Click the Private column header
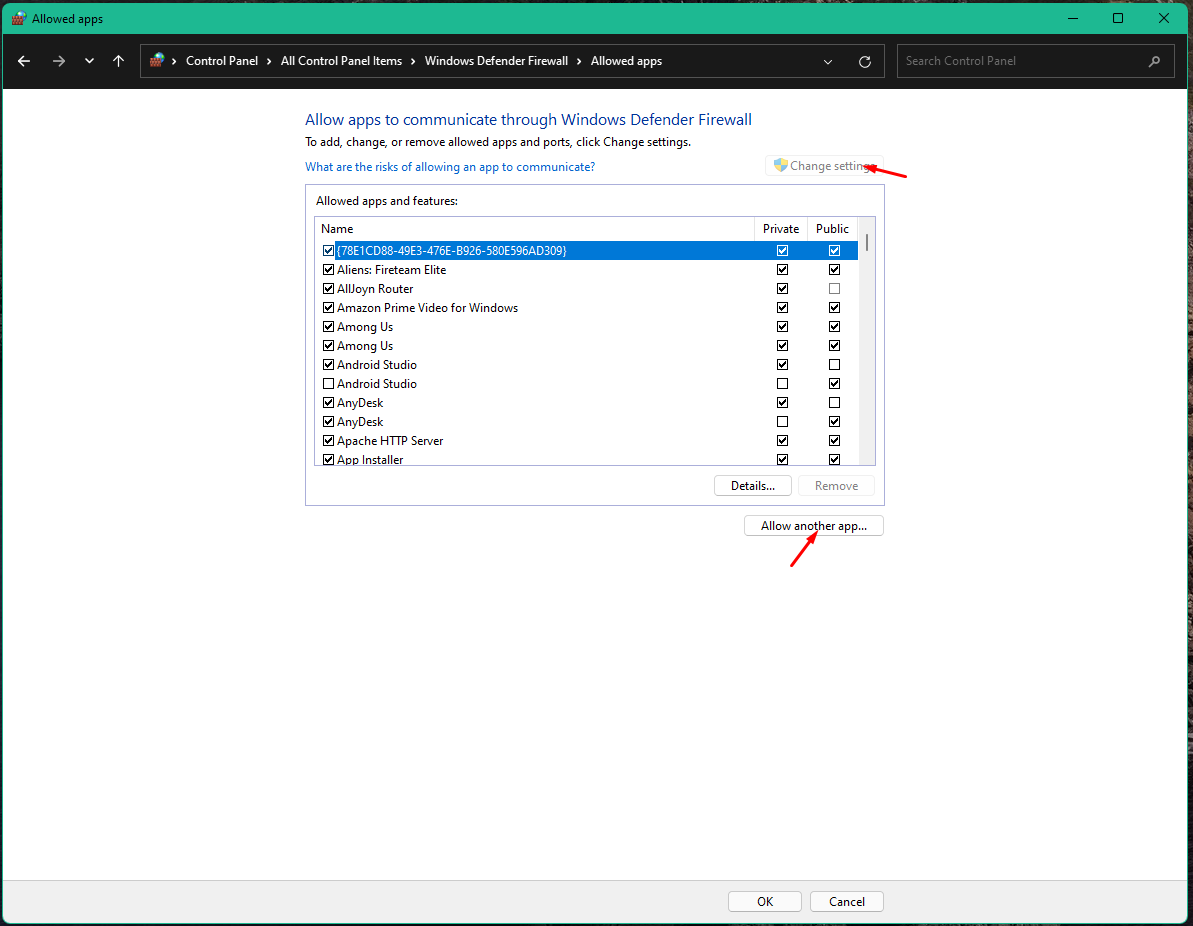This screenshot has height=926, width=1193. tap(781, 228)
